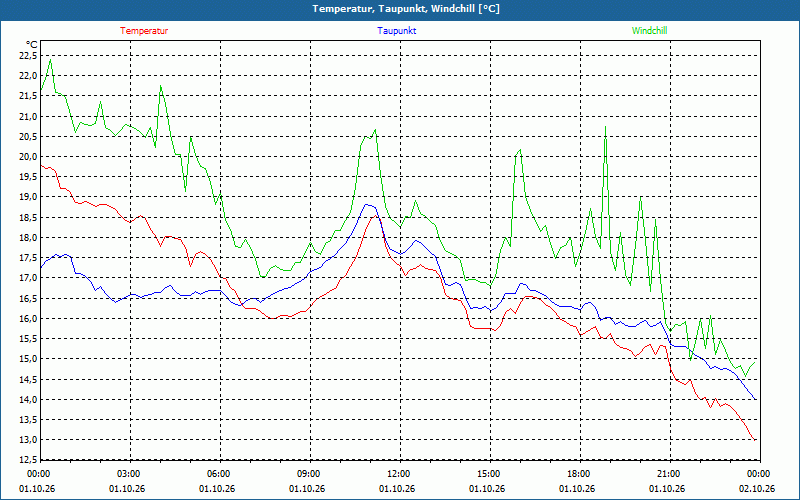The width and height of the screenshot is (800, 500).
Task: Click the °C unit label on axis
Action: 32,45
